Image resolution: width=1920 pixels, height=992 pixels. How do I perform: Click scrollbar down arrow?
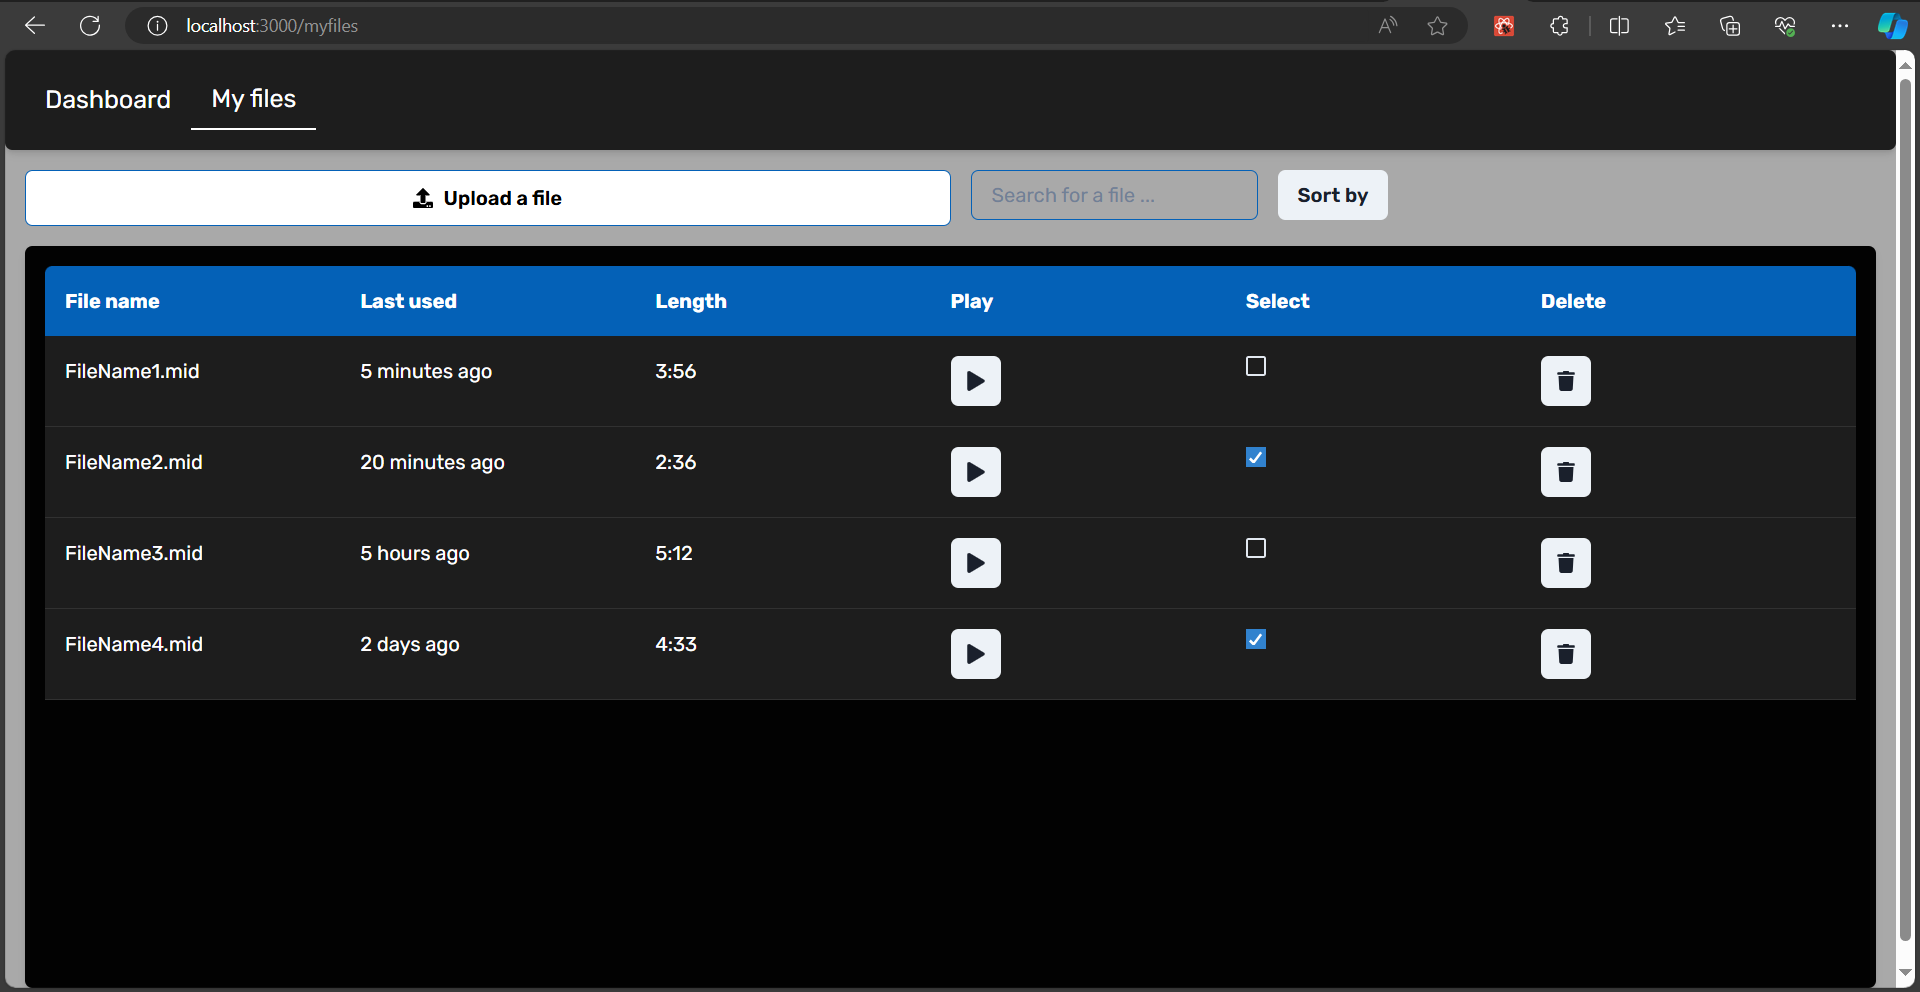point(1905,972)
